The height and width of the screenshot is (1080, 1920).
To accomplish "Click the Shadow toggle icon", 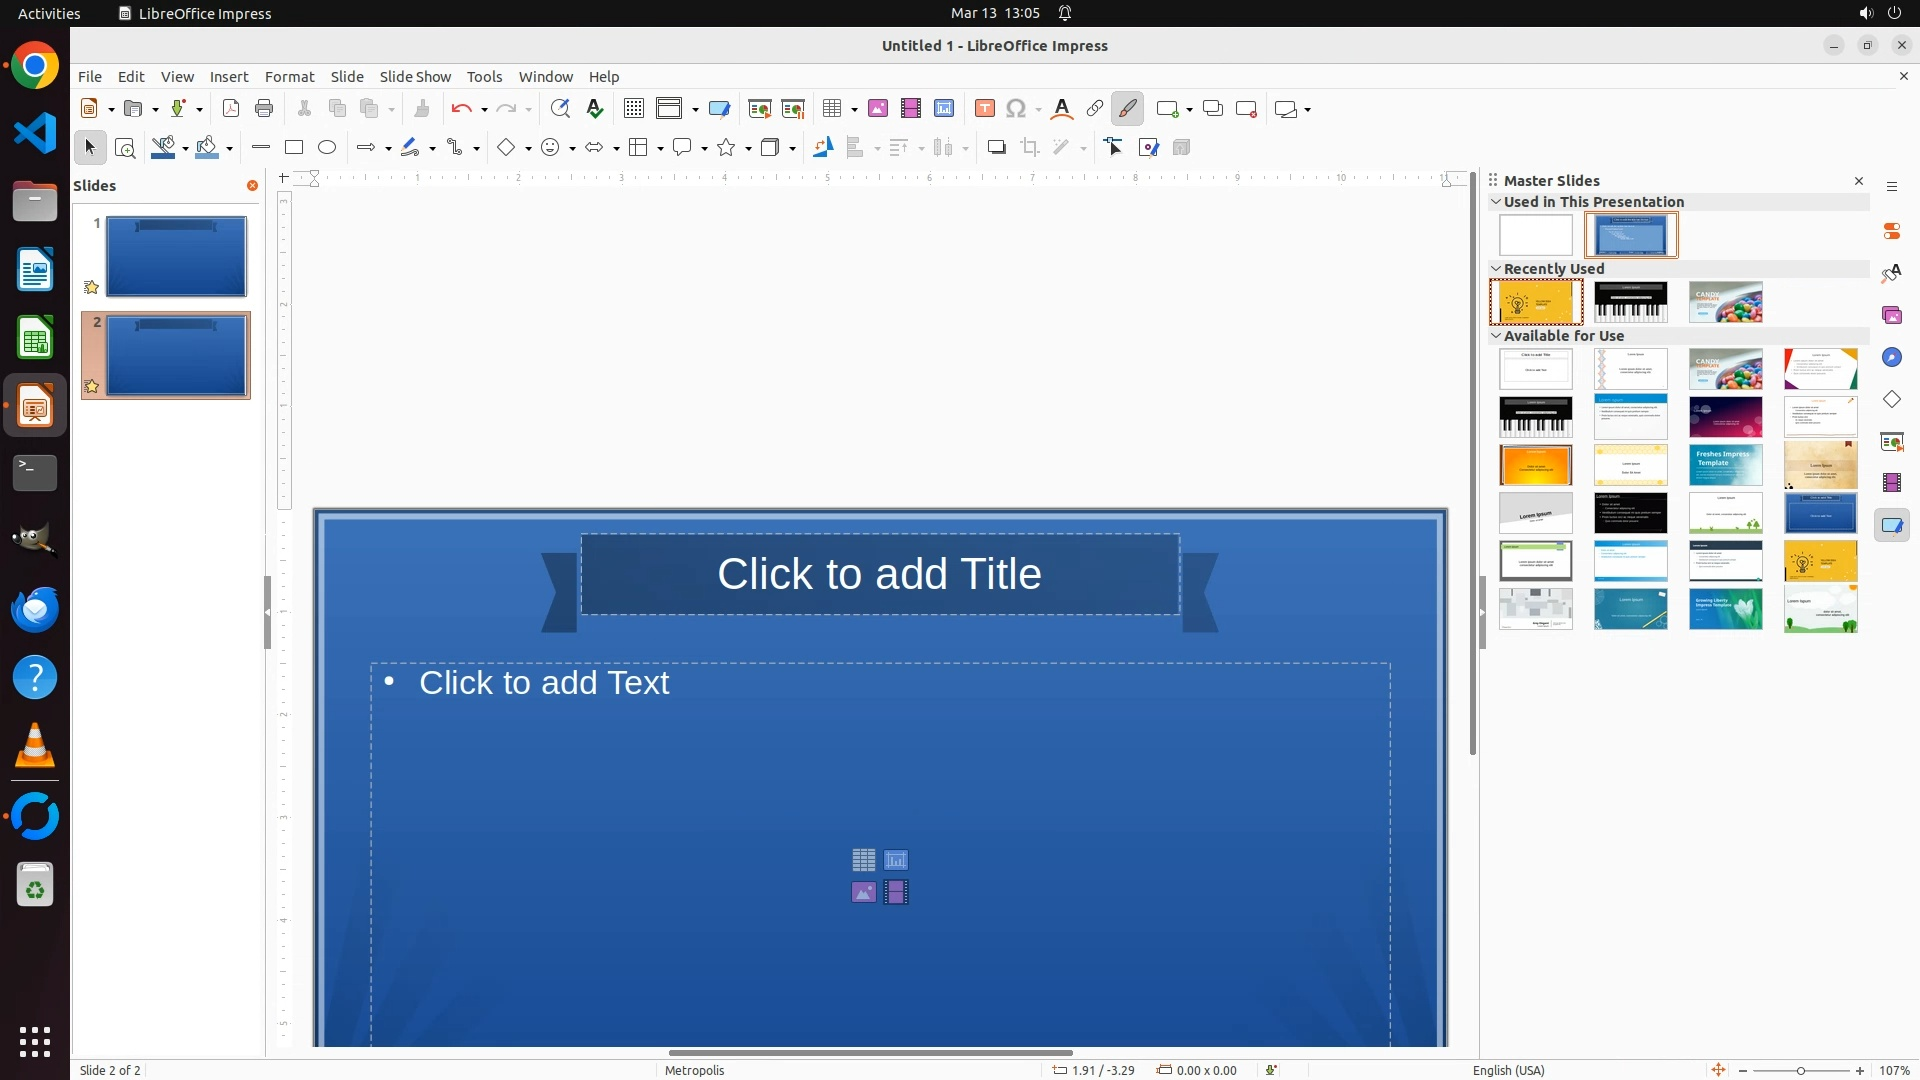I will 996,148.
